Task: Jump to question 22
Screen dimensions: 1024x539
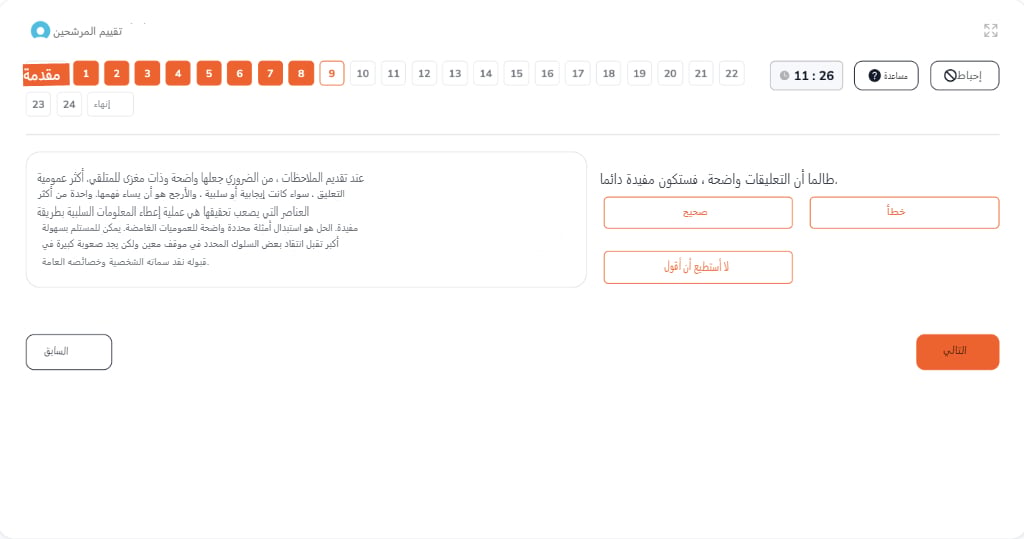Action: (x=731, y=73)
